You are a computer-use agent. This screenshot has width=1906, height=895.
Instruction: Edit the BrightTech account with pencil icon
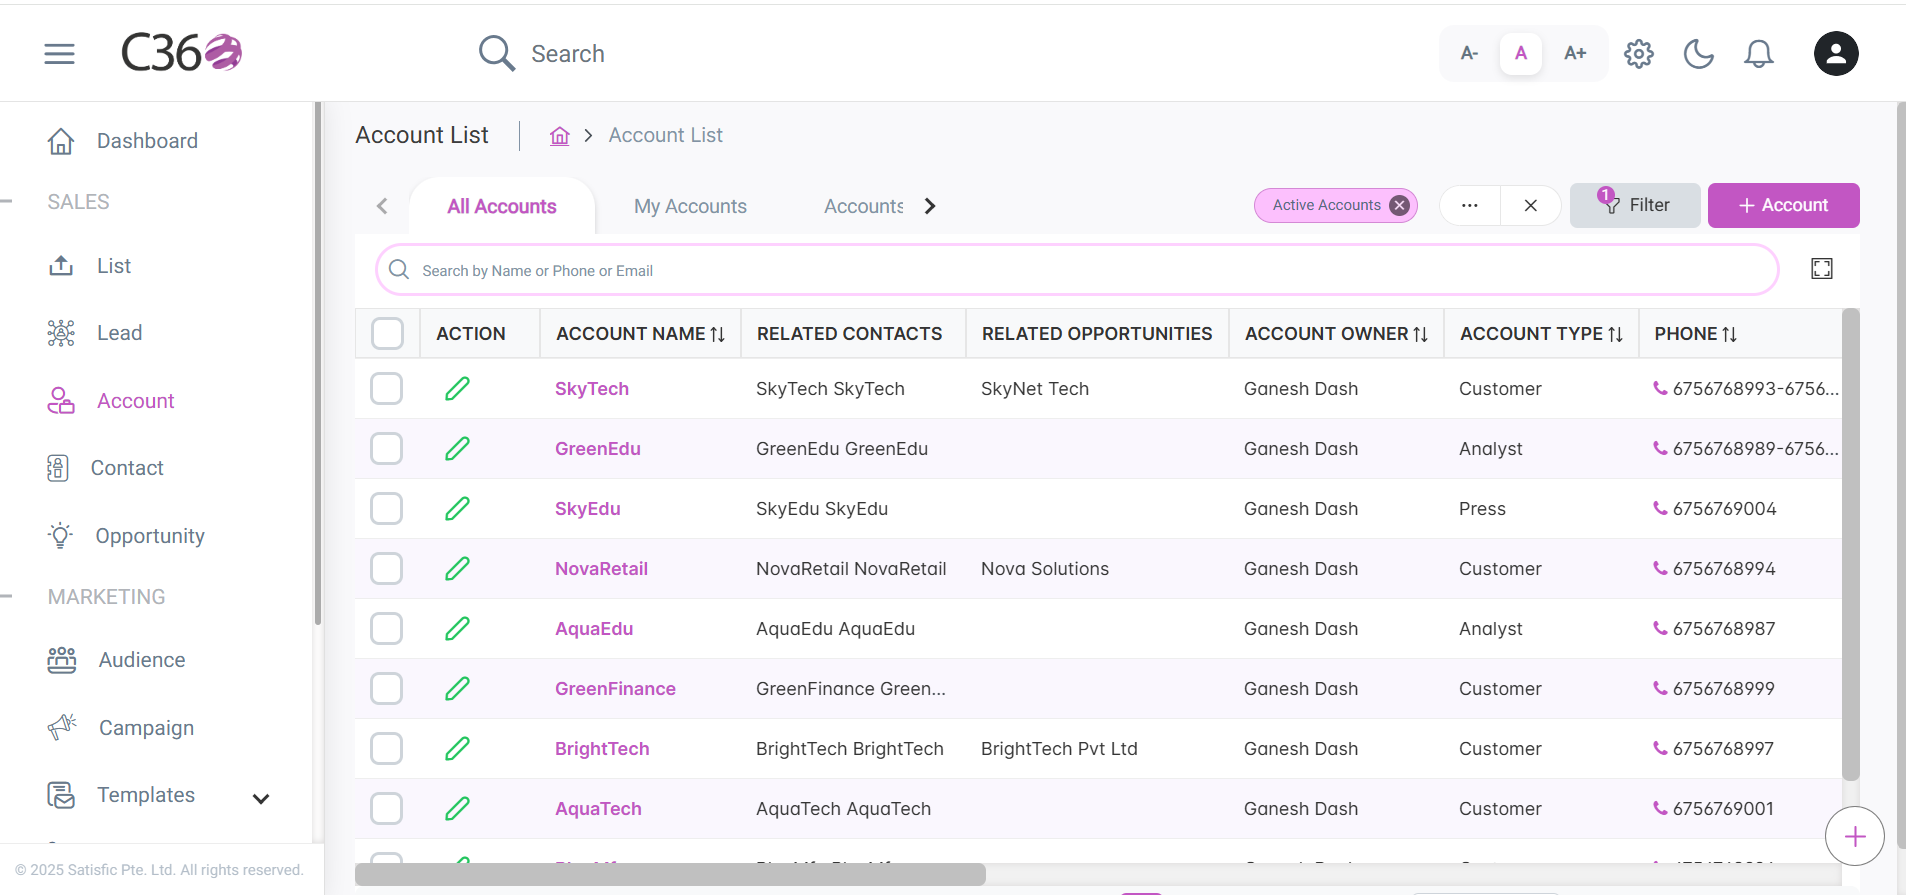click(457, 748)
